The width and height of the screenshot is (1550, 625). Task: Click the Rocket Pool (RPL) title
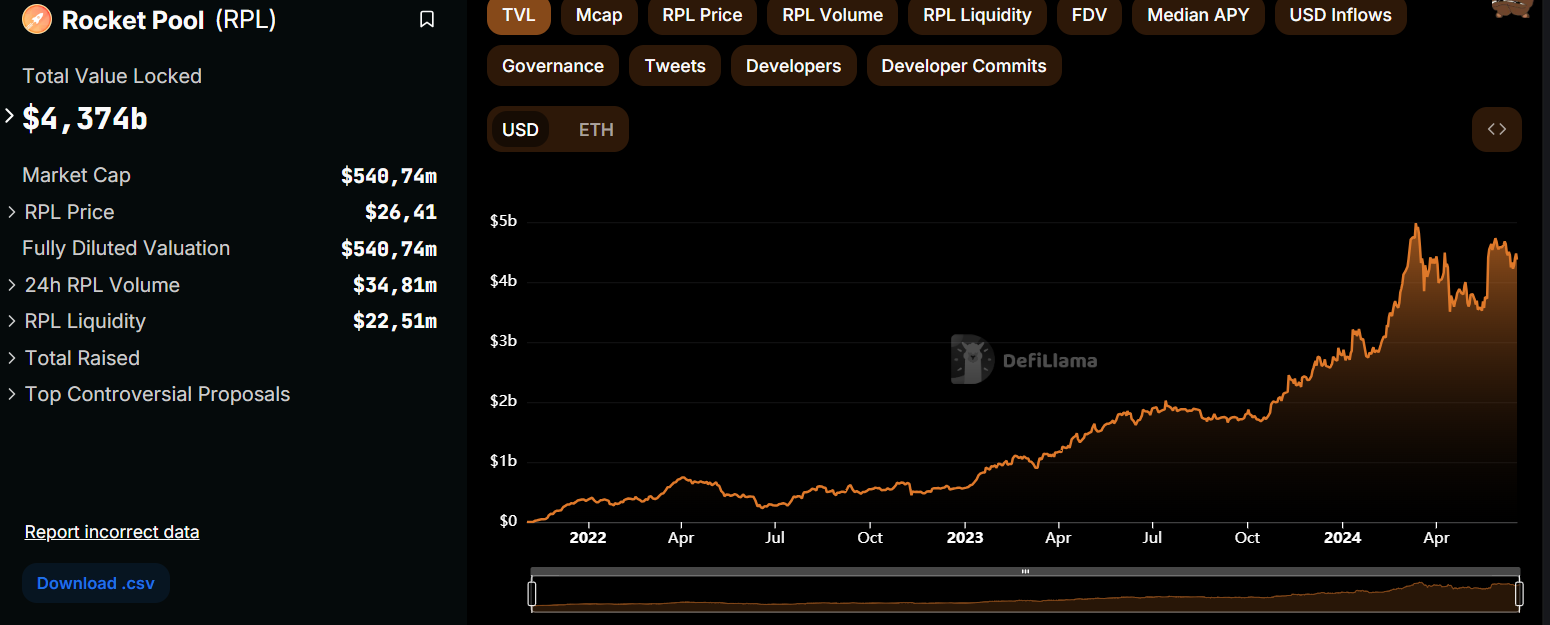coord(169,19)
